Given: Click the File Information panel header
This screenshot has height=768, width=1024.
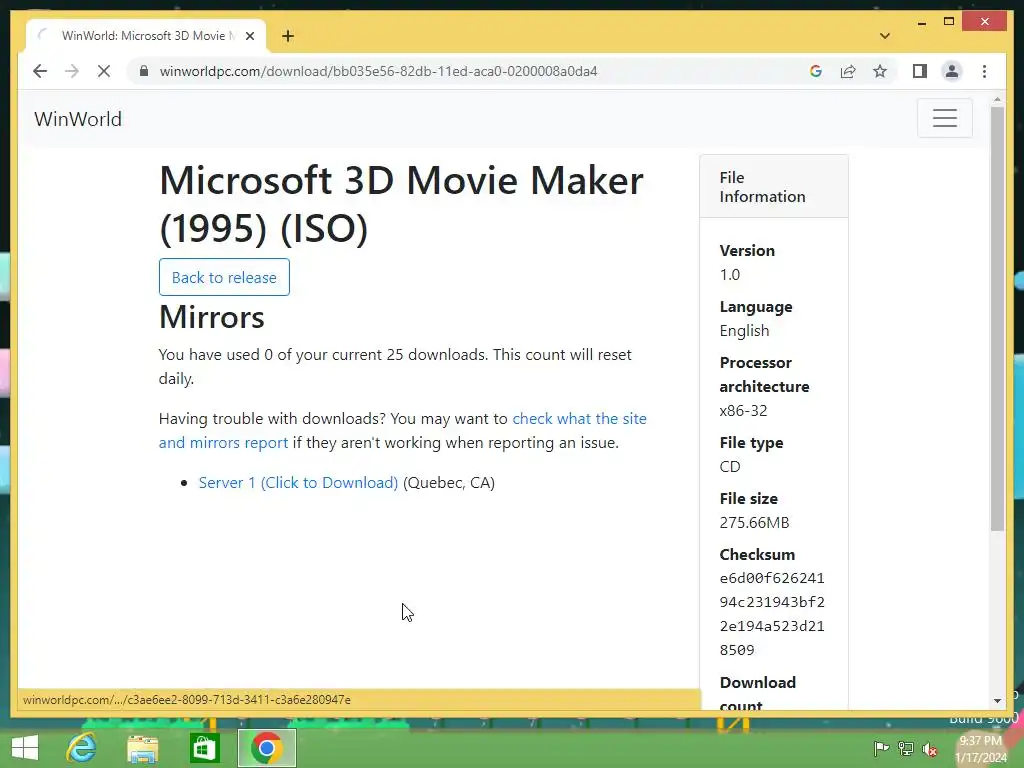Looking at the screenshot, I should (x=774, y=187).
